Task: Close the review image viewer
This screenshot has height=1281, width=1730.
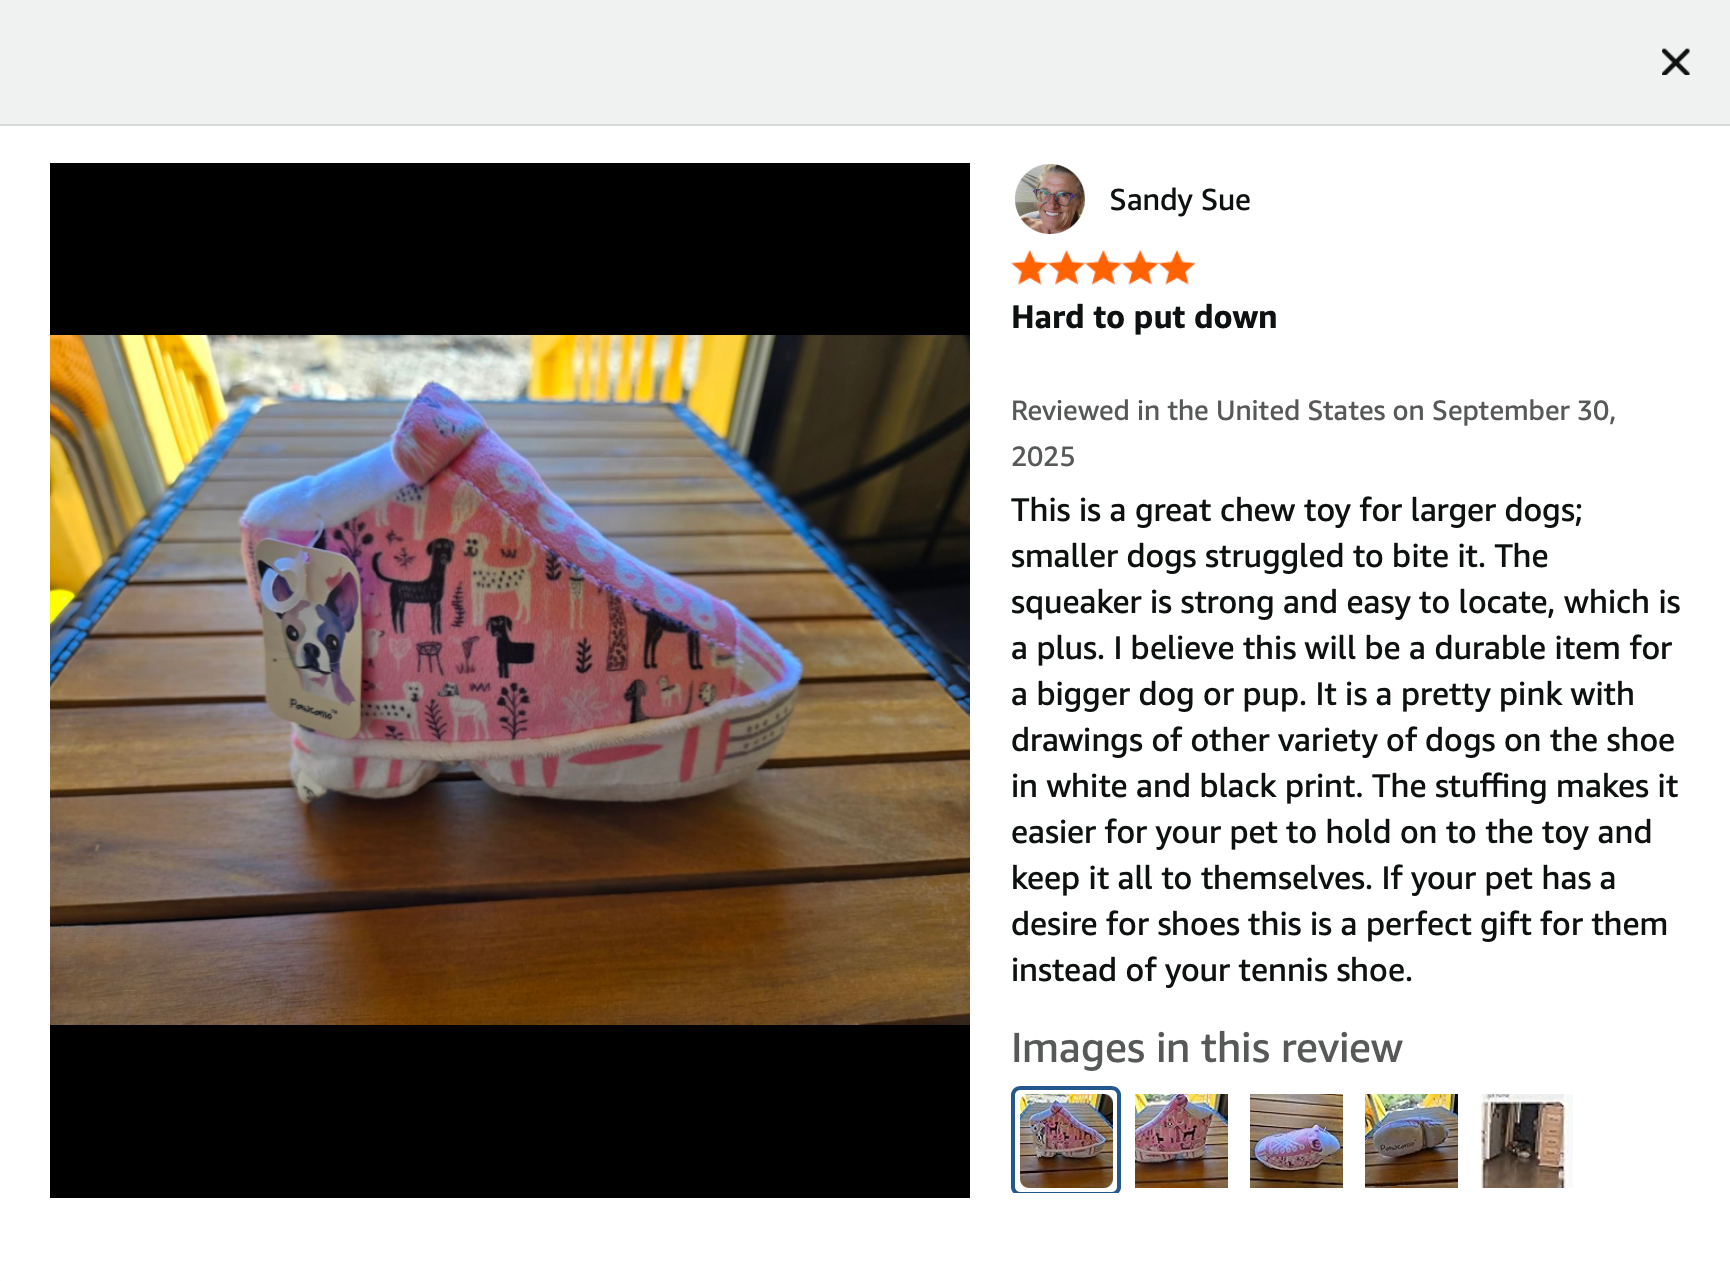Action: click(1675, 62)
